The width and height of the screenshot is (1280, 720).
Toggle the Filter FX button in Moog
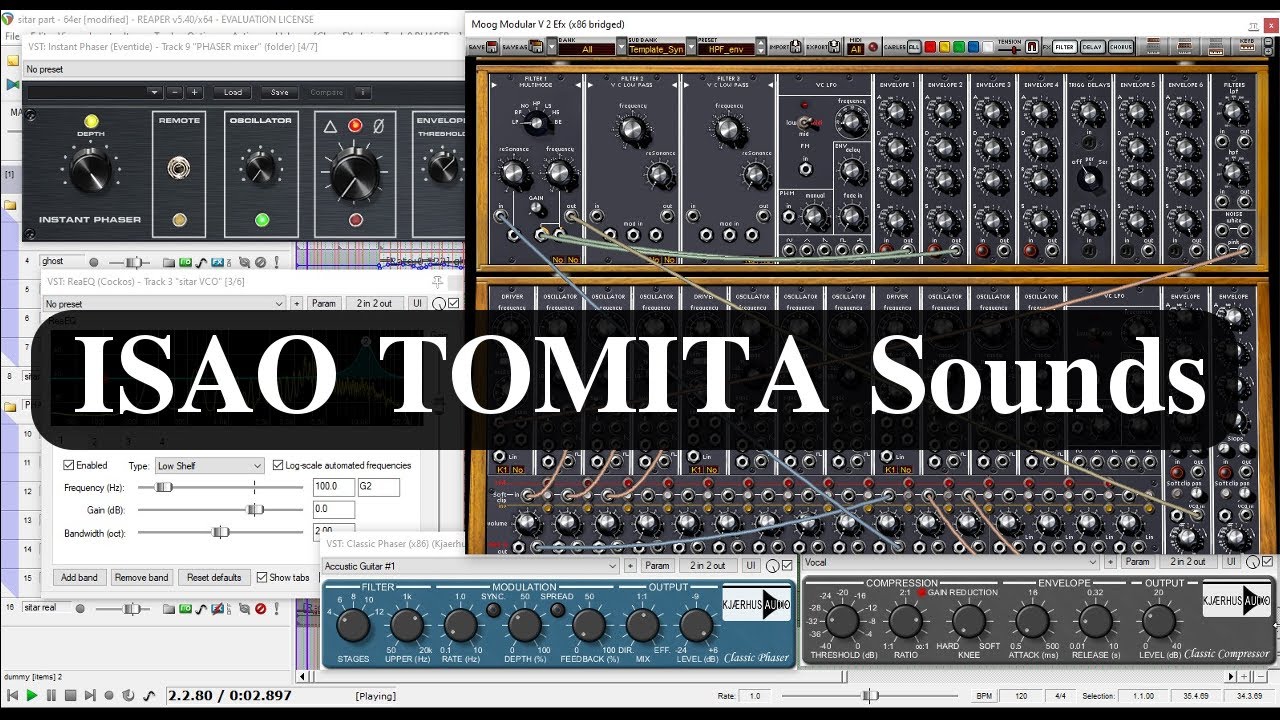click(1064, 47)
